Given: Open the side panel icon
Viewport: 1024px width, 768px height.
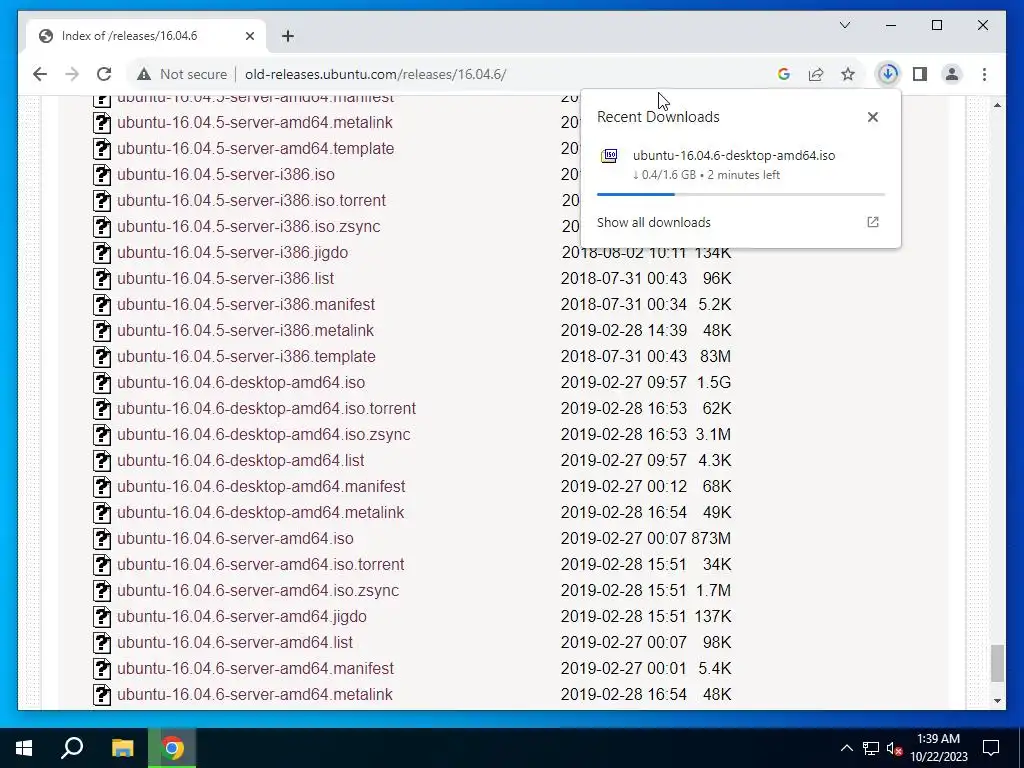Looking at the screenshot, I should point(920,74).
